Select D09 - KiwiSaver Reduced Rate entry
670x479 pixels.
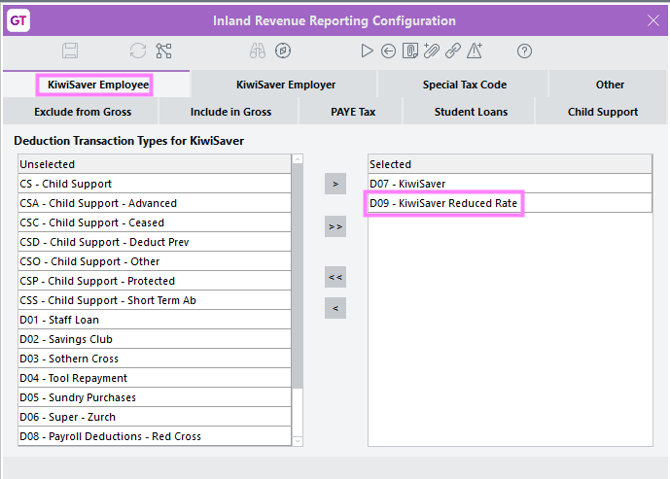click(444, 204)
